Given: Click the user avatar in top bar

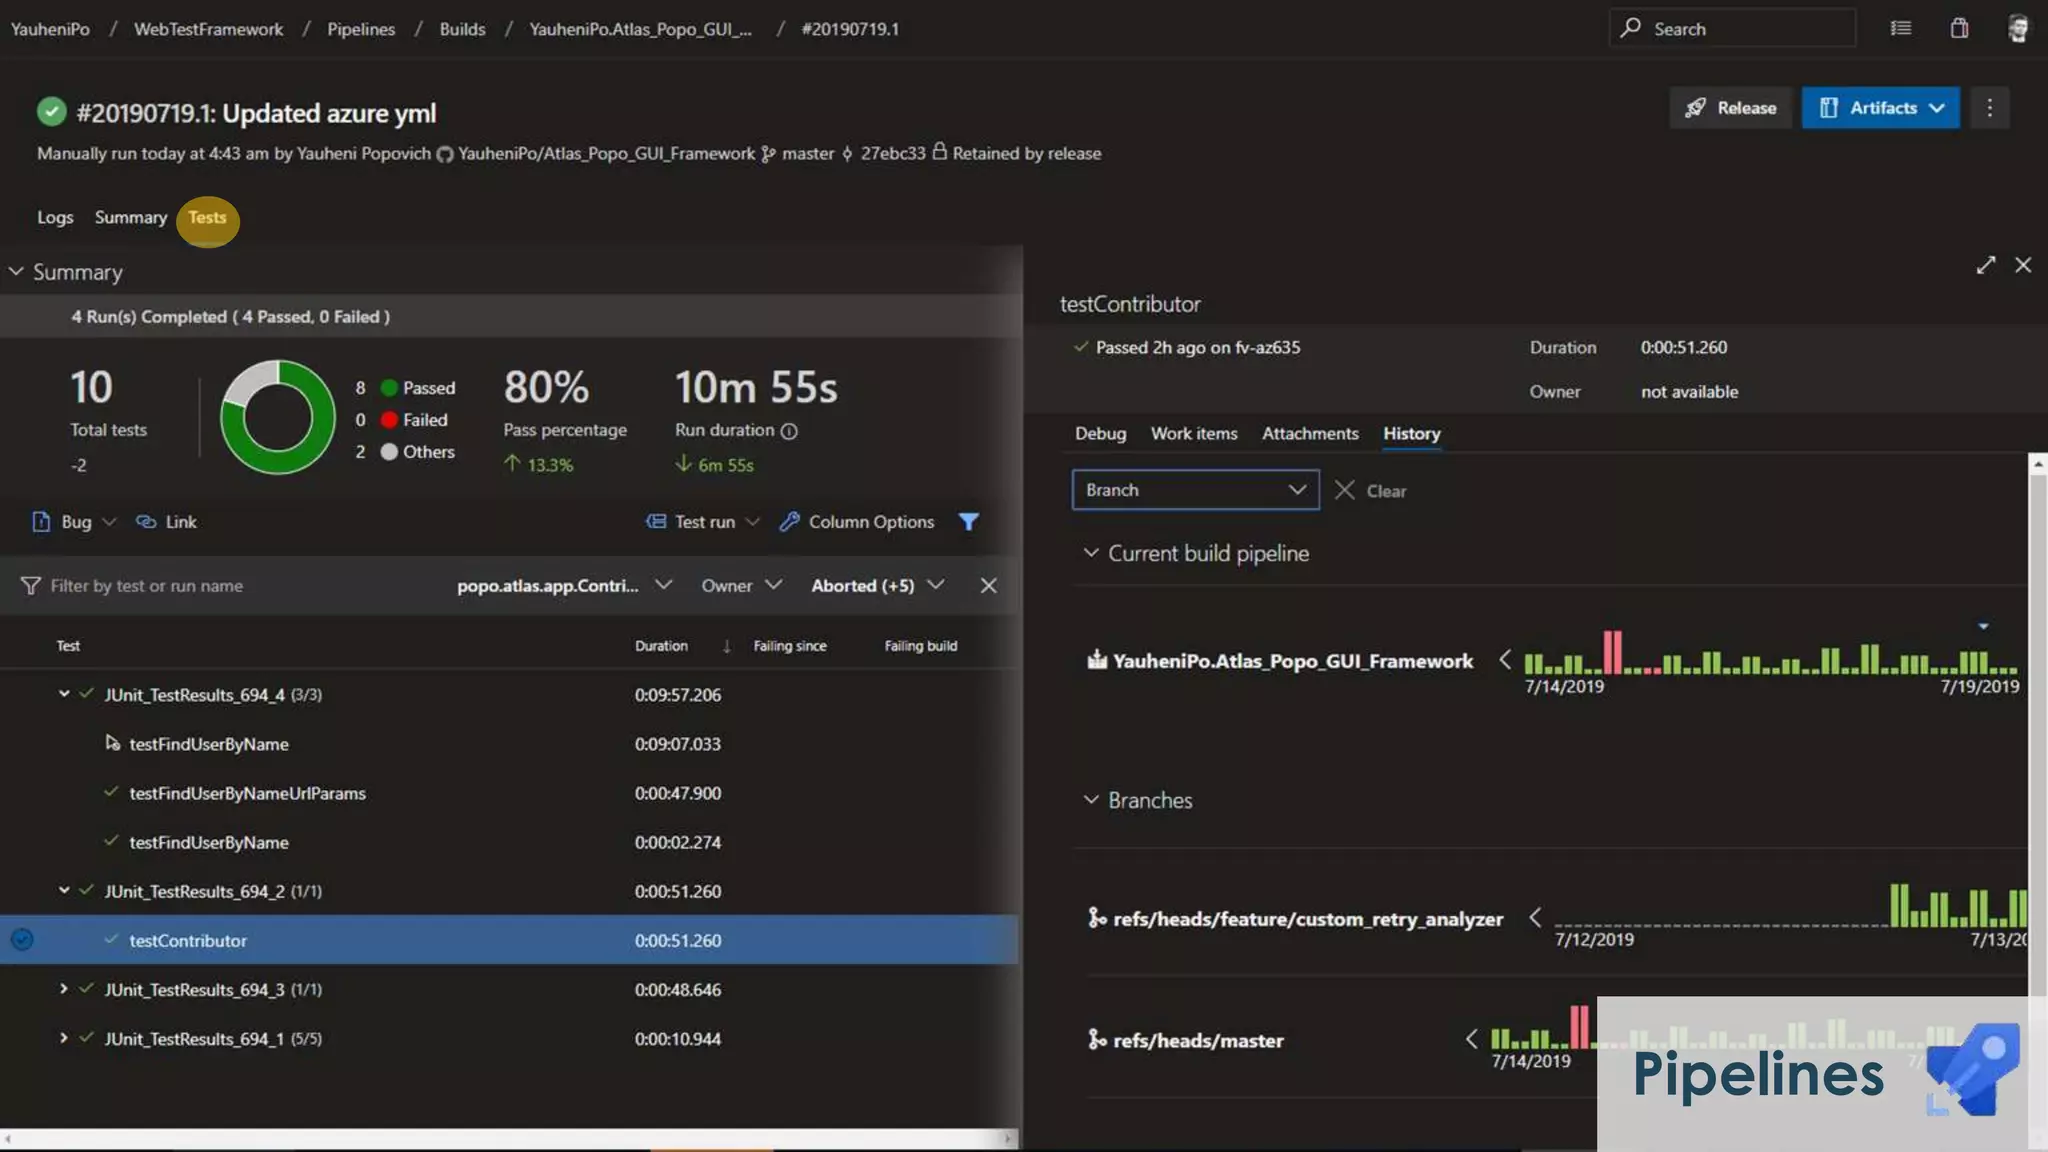Looking at the screenshot, I should pos(2018,28).
